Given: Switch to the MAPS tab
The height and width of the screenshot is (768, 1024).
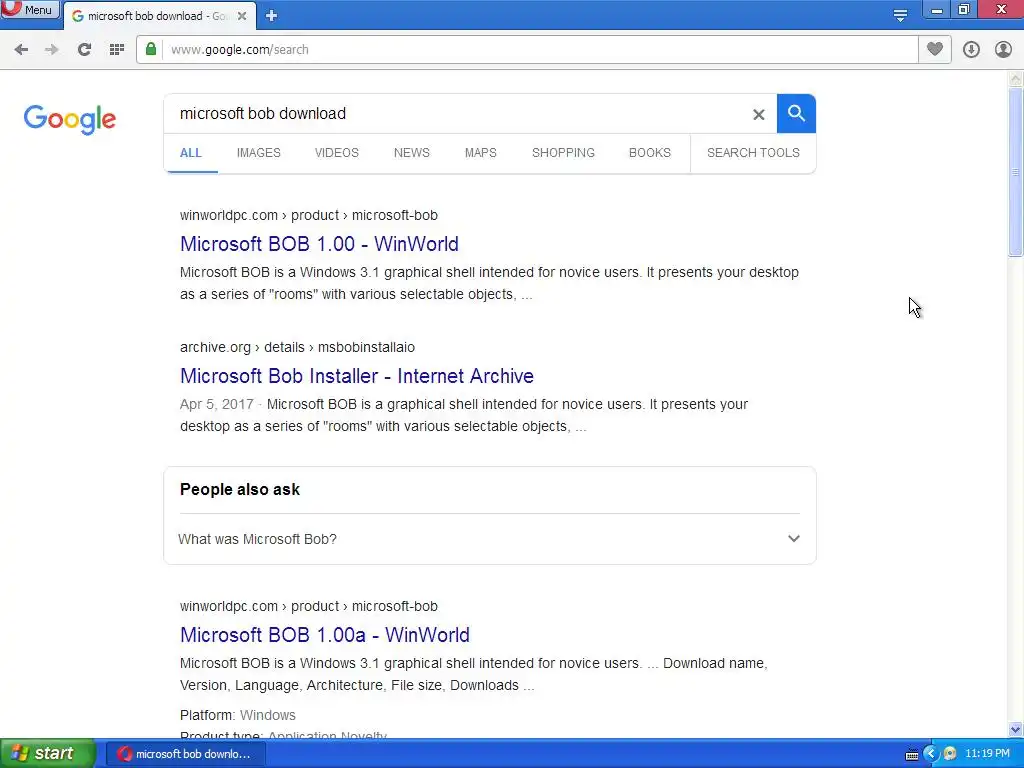Looking at the screenshot, I should (481, 153).
